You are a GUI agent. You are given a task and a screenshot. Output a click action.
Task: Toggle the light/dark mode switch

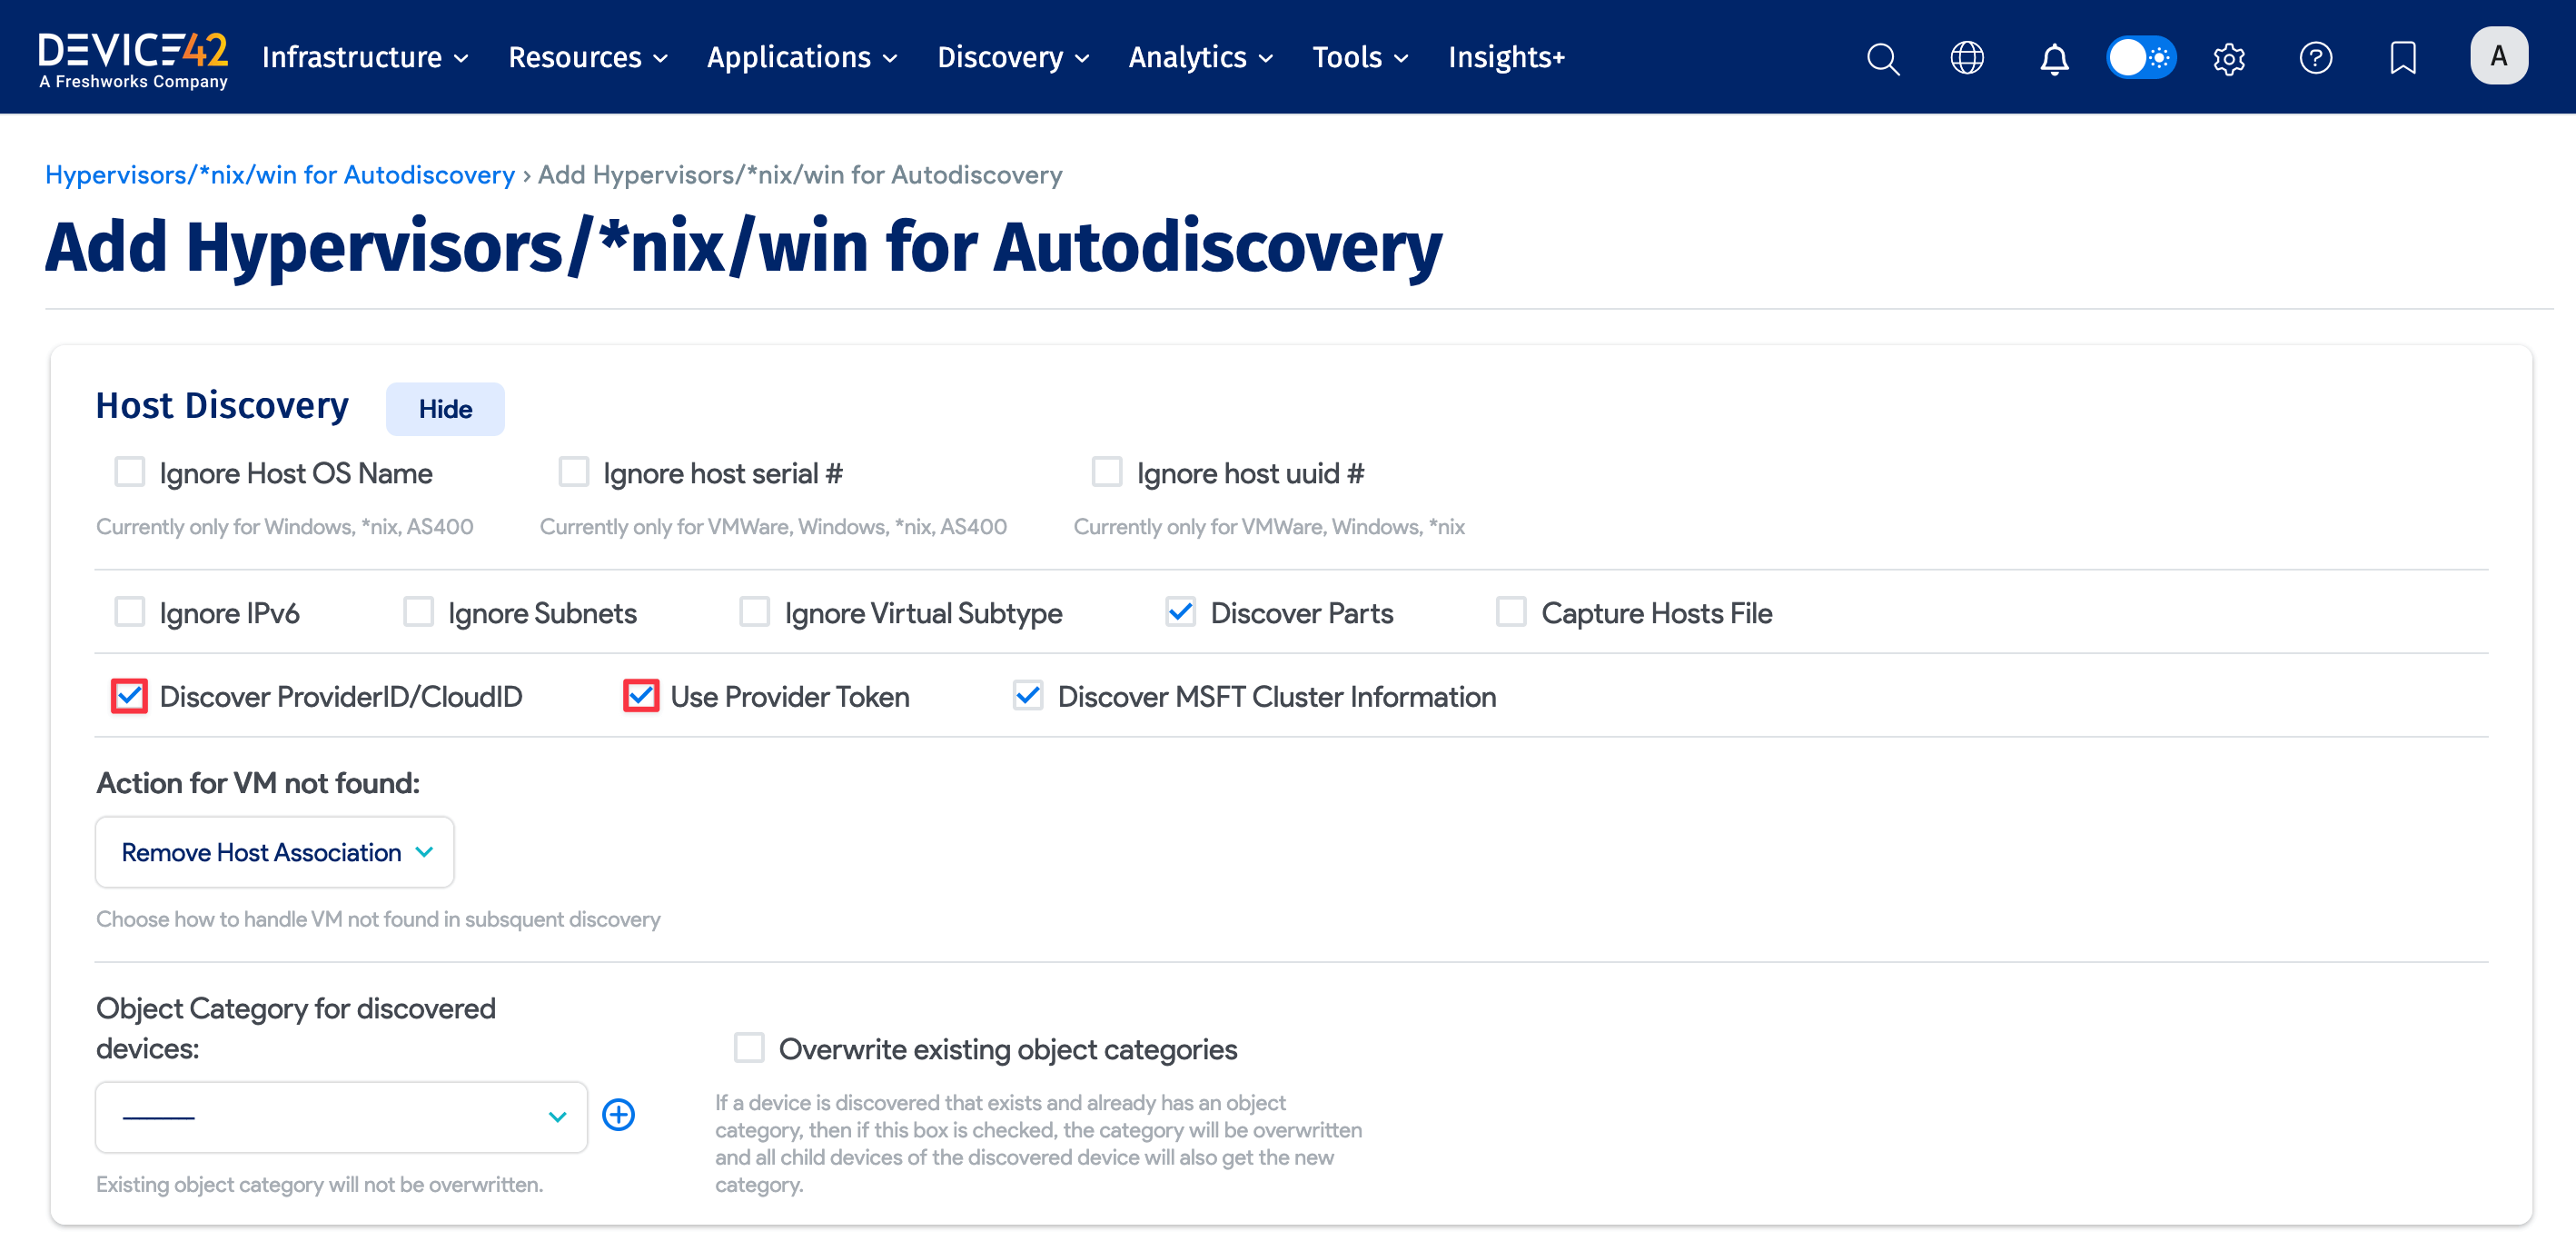click(x=2141, y=57)
